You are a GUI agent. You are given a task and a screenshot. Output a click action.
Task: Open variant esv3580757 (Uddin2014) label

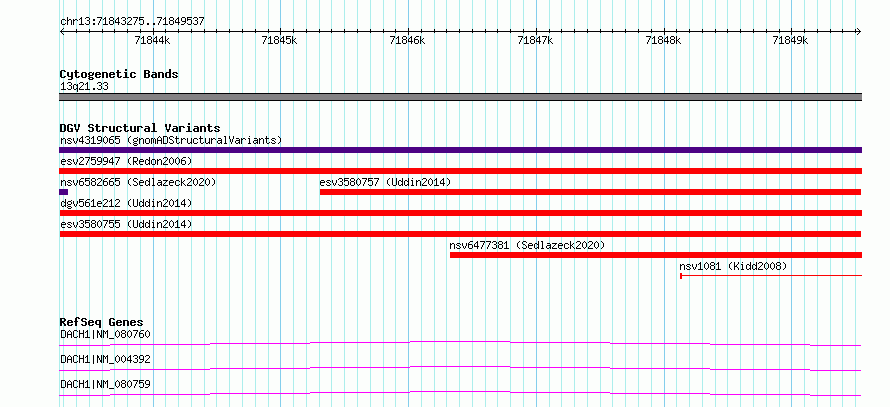pos(385,182)
